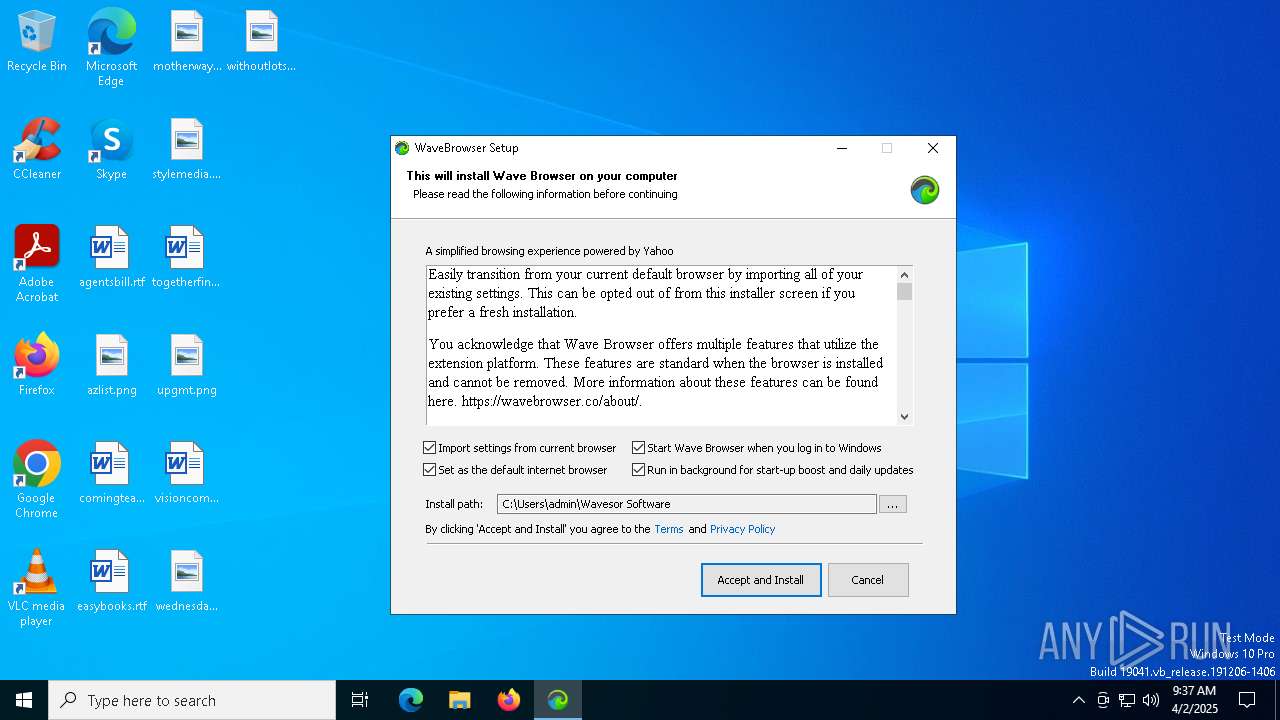1280x720 pixels.
Task: Open the Action Center notifications
Action: (1247, 700)
